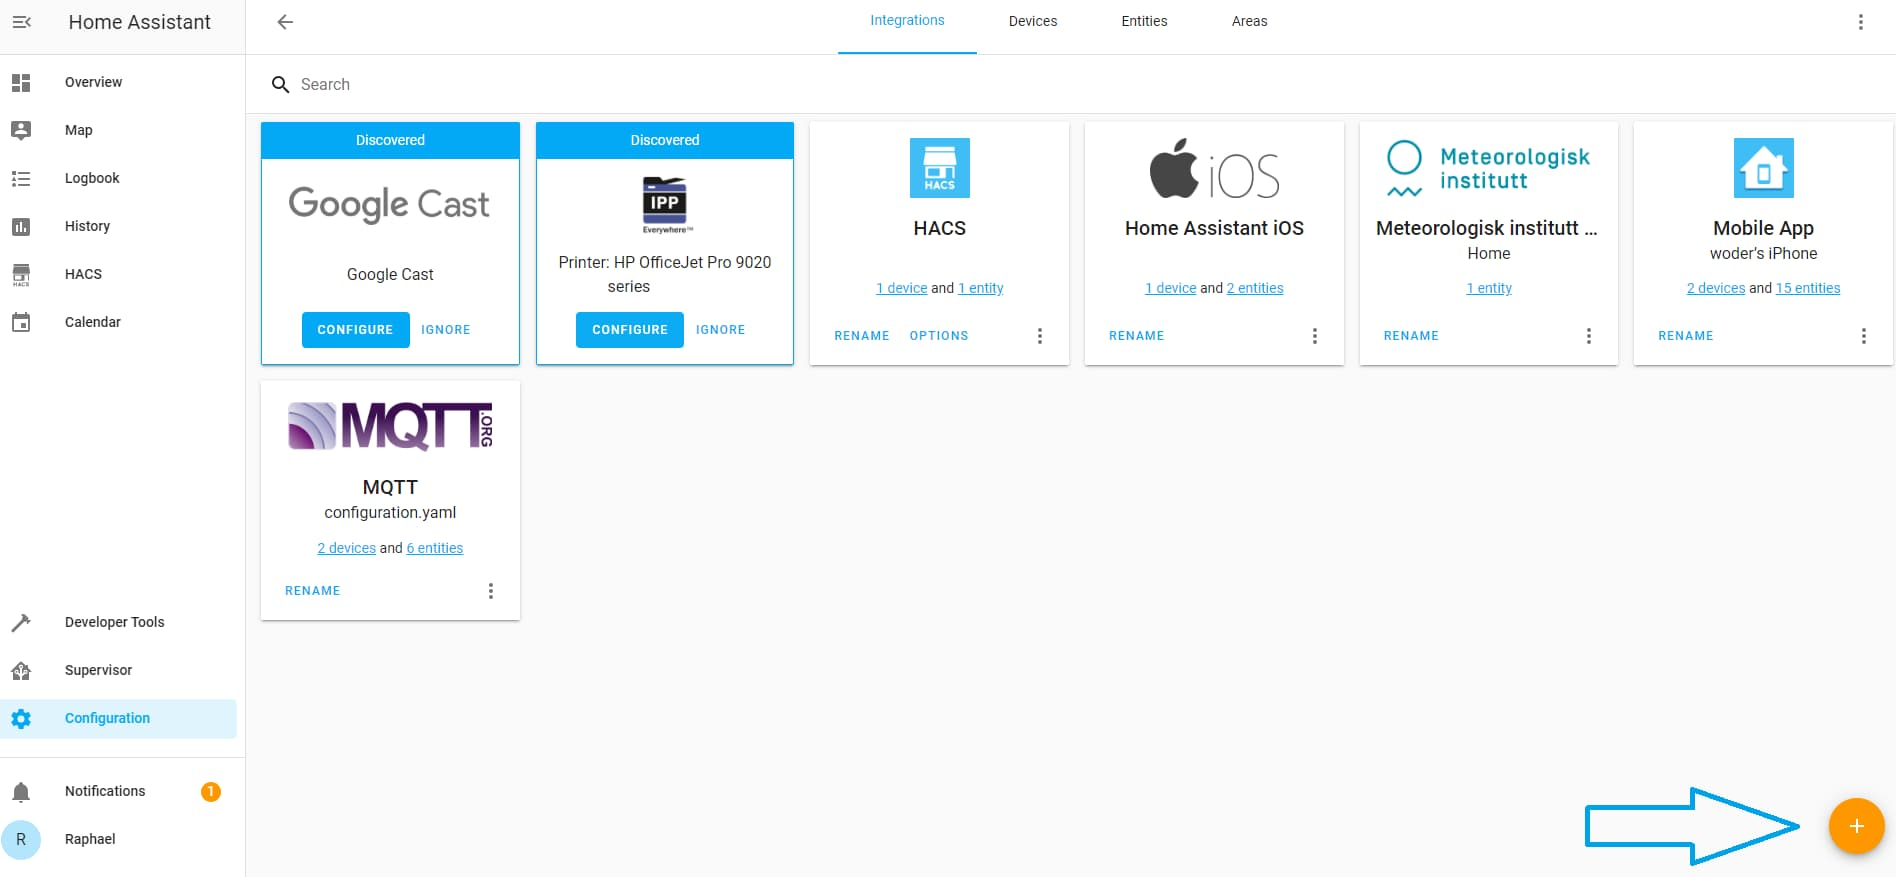Click the MQTT logo on its card
Viewport: 1896px width, 877px height.
[391, 426]
